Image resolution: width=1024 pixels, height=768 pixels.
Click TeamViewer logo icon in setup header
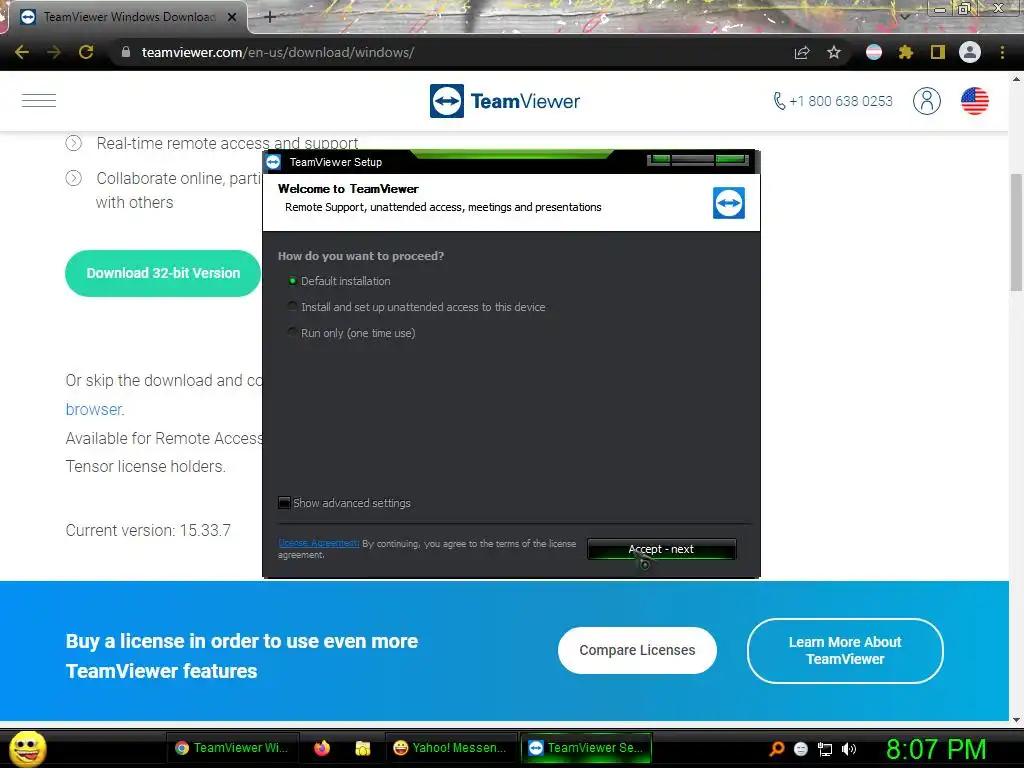[x=729, y=203]
